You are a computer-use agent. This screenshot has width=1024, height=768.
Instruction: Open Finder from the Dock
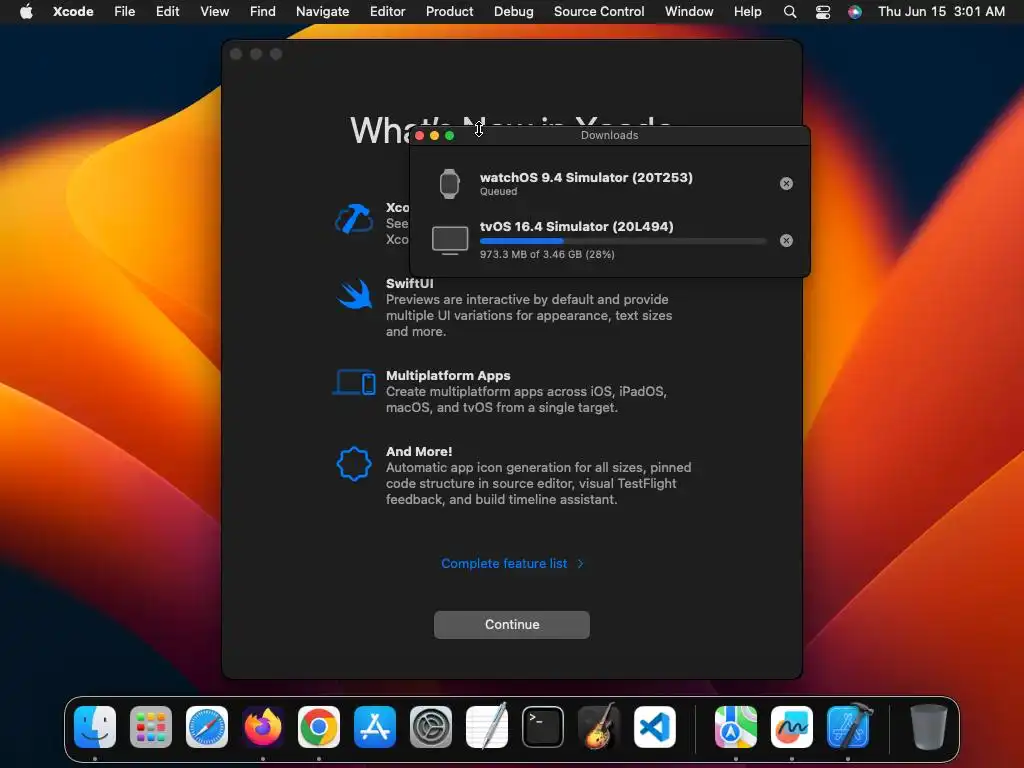95,727
